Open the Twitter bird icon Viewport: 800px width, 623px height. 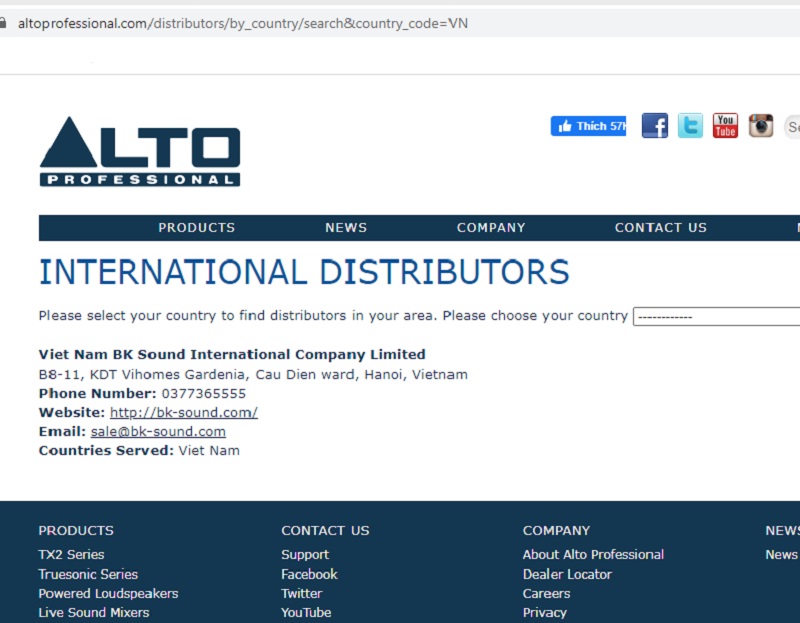[x=690, y=126]
